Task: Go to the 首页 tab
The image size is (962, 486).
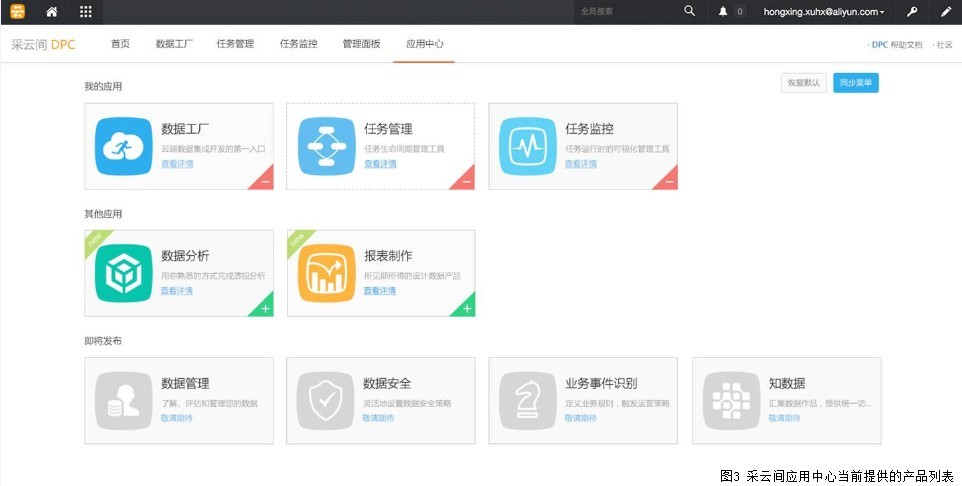Action: click(x=120, y=44)
